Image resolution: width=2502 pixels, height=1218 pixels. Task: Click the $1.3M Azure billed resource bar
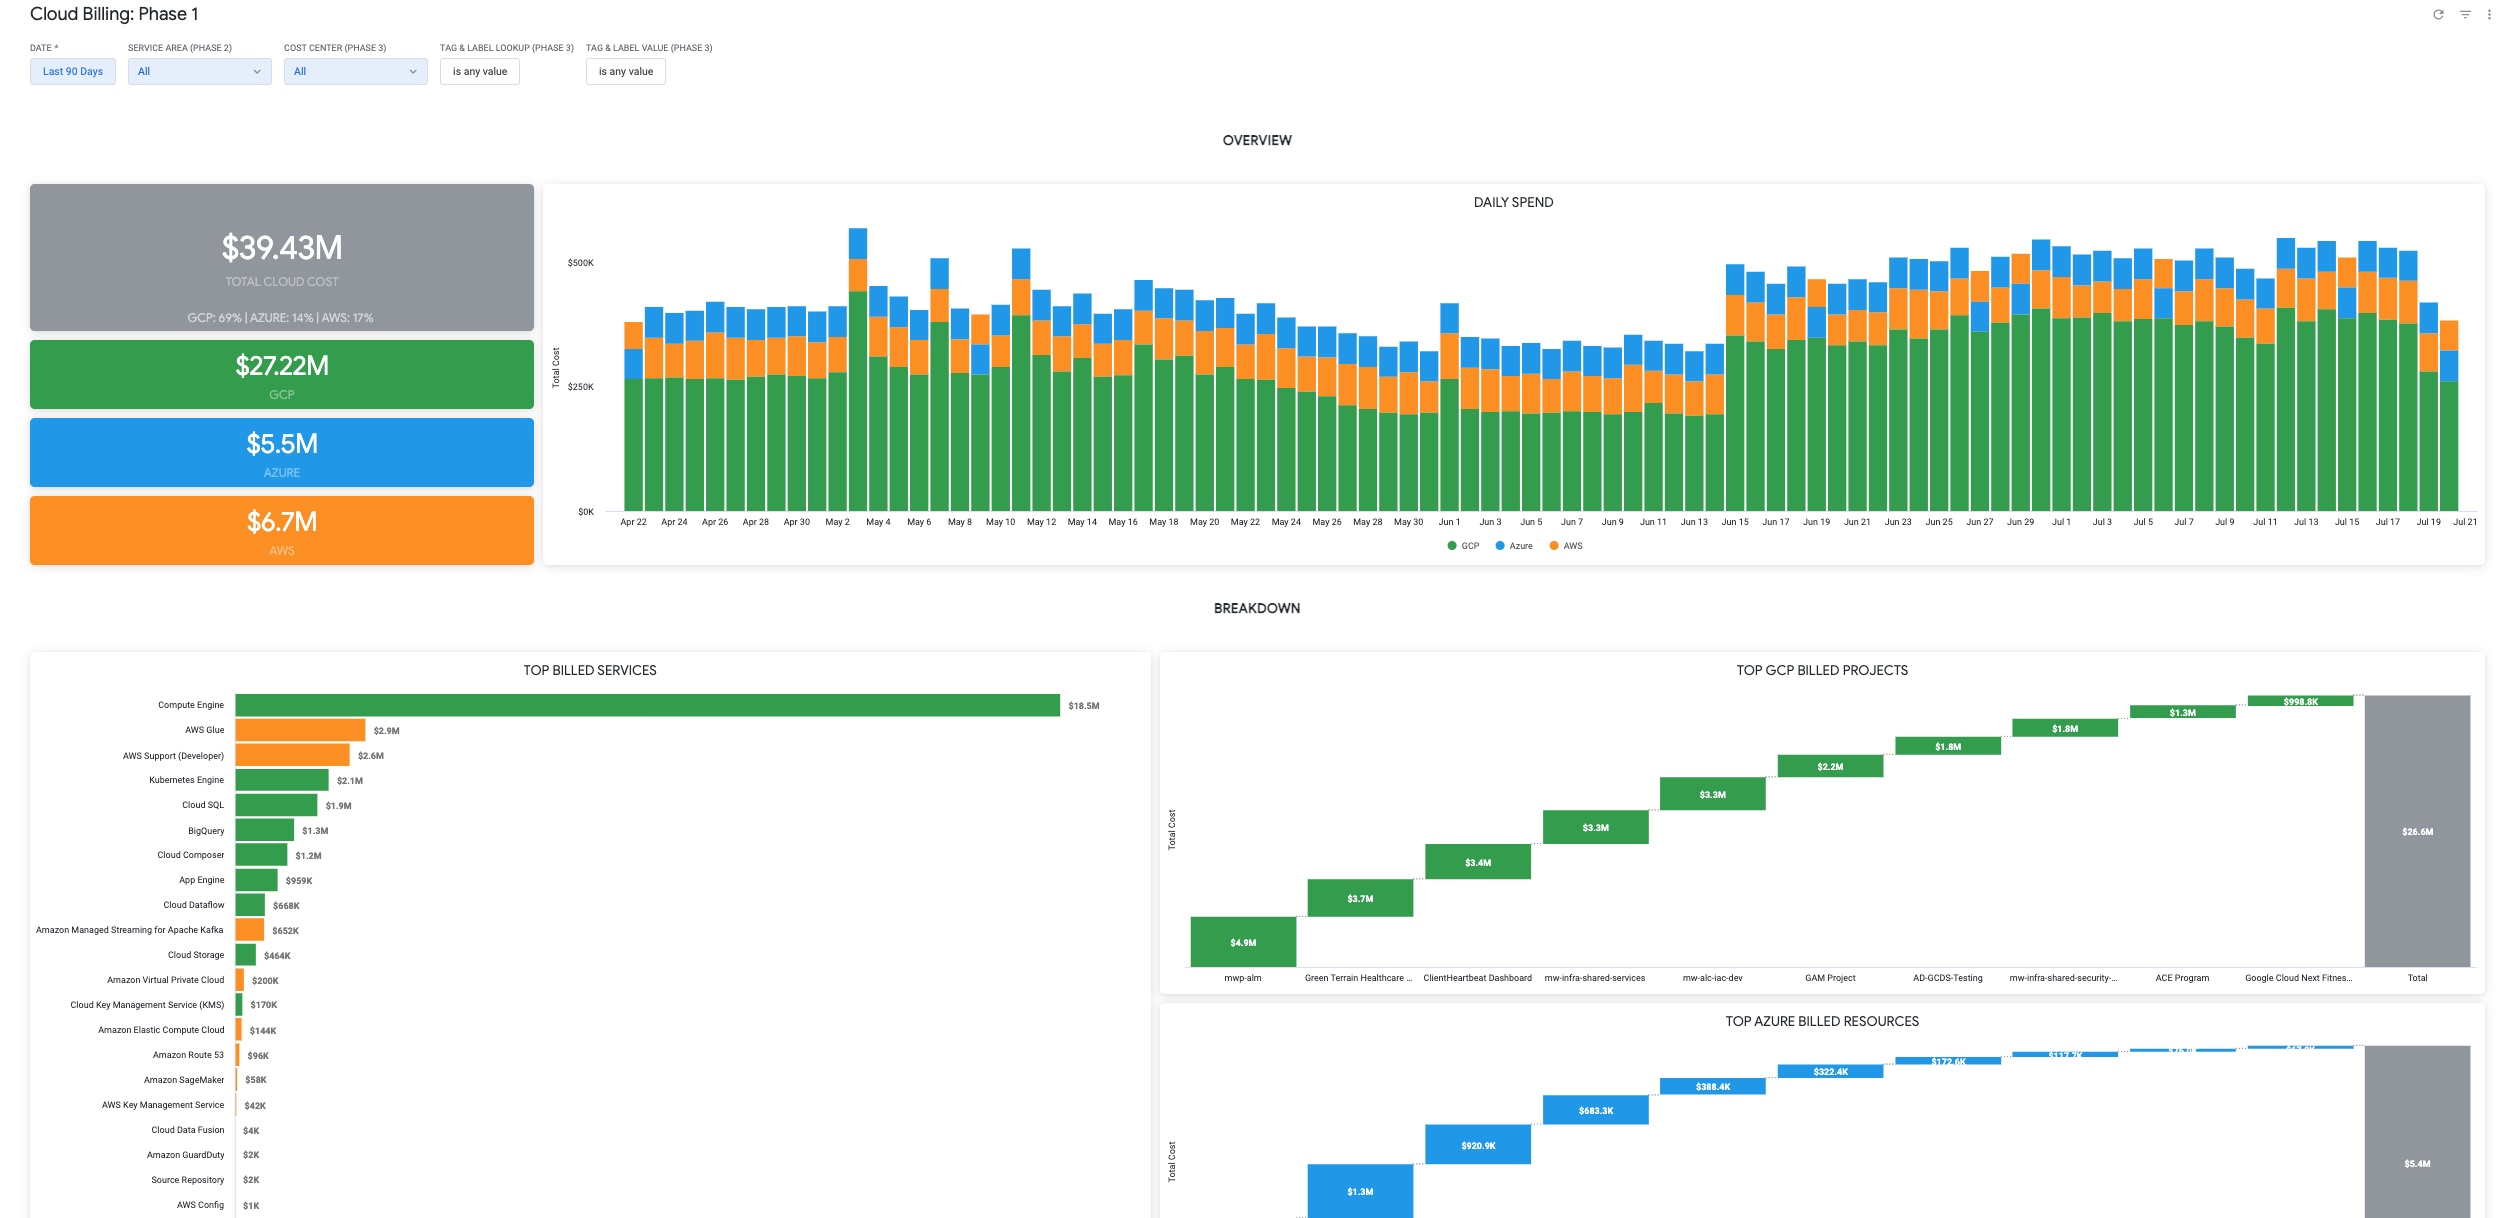(1360, 1191)
